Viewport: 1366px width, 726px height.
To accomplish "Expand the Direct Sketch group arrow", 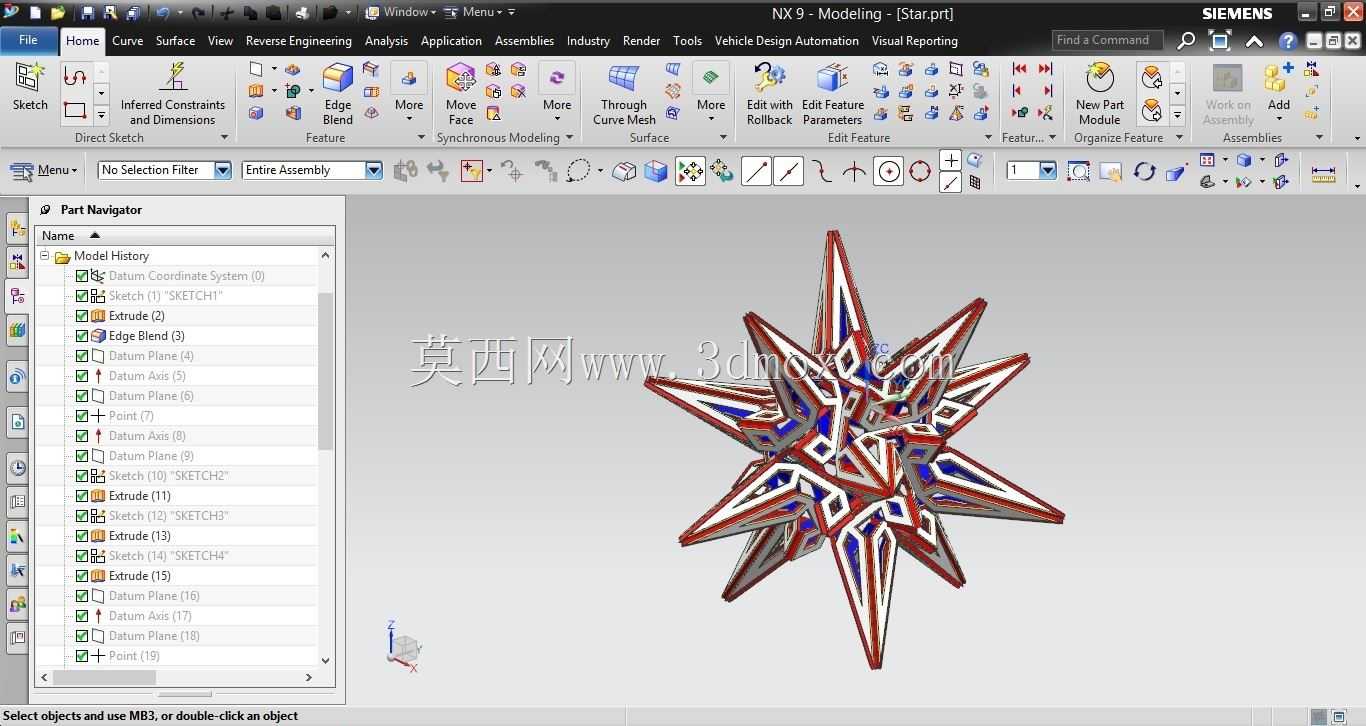I will click(x=224, y=138).
